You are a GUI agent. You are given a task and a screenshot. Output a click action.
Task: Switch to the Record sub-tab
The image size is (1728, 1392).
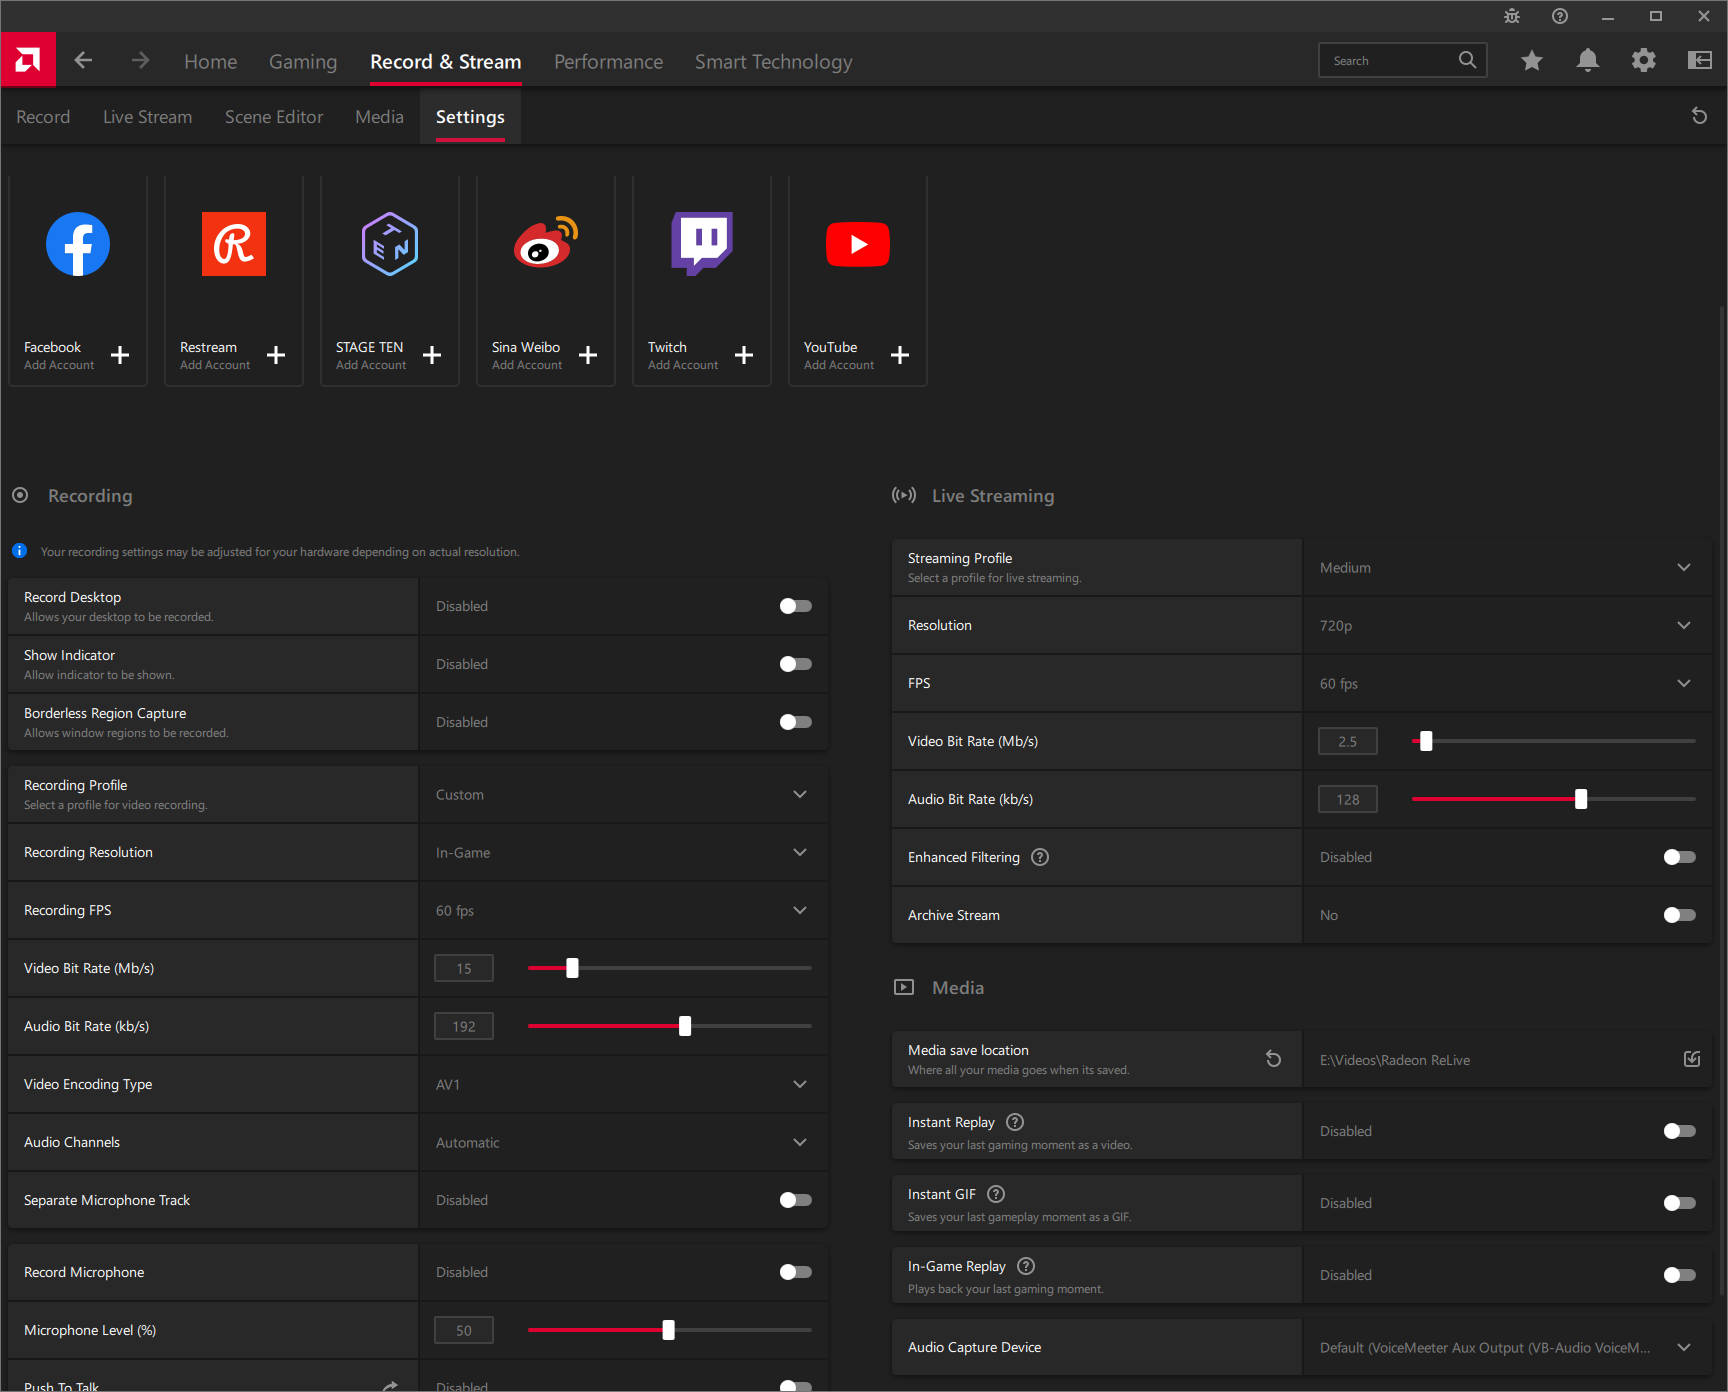43,117
